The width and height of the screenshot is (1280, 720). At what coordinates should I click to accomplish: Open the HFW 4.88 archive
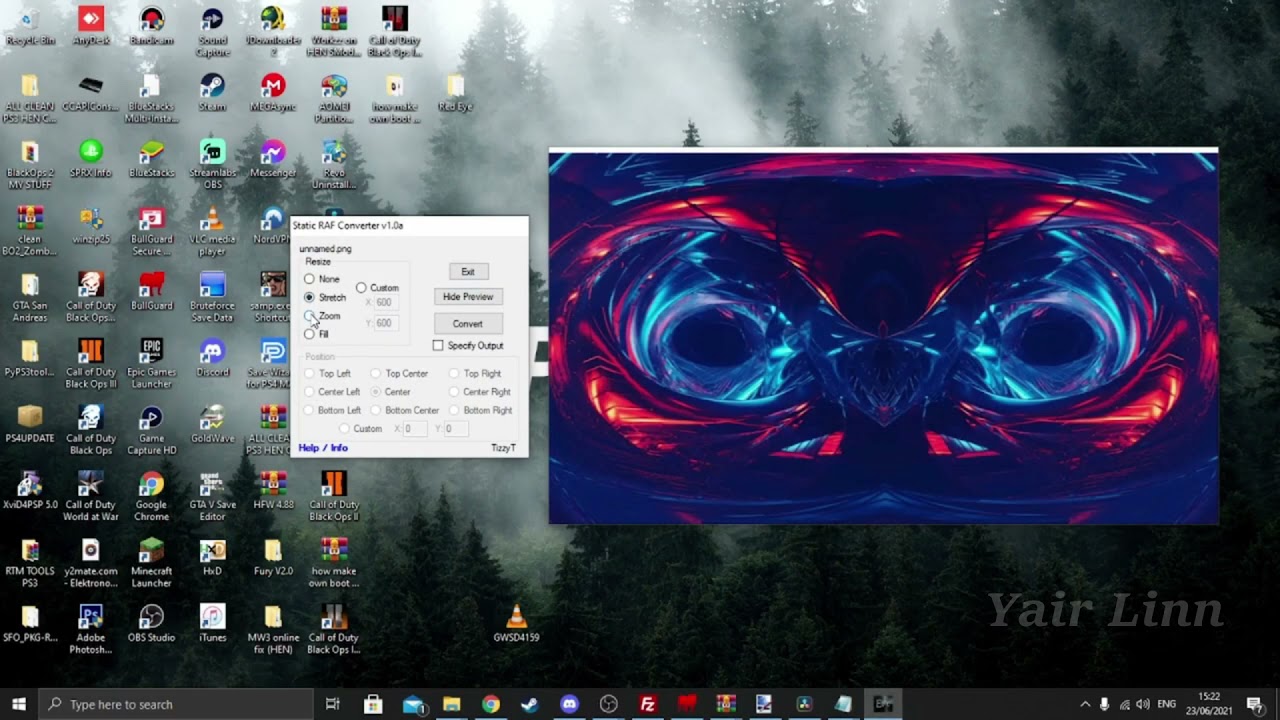(273, 491)
